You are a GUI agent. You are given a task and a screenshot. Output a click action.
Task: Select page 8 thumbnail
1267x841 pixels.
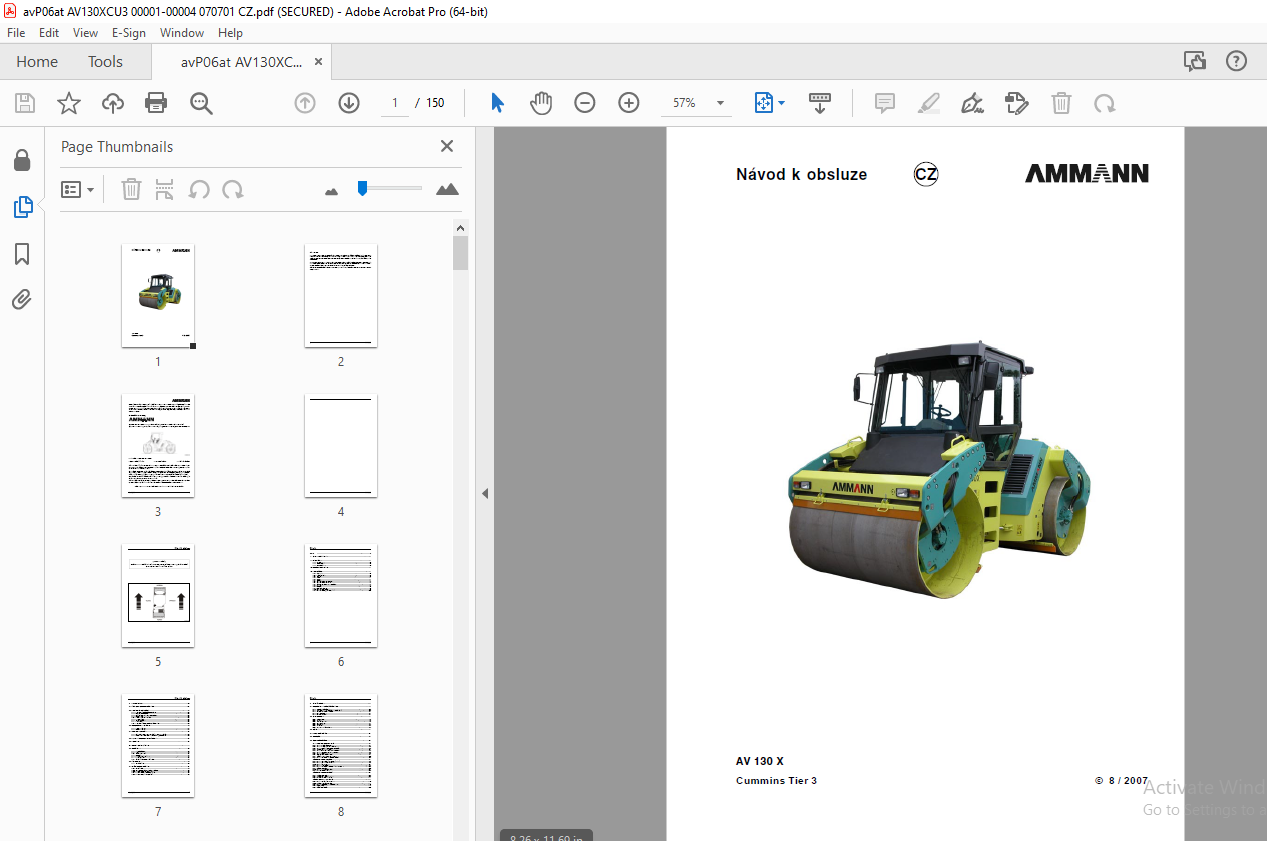[x=341, y=745]
